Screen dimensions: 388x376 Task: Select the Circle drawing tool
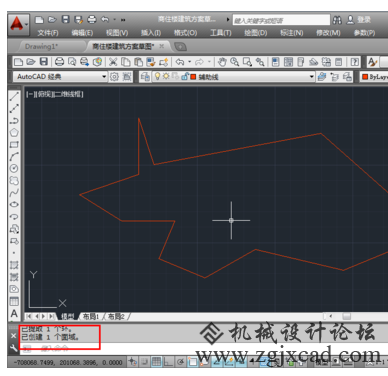click(x=14, y=168)
